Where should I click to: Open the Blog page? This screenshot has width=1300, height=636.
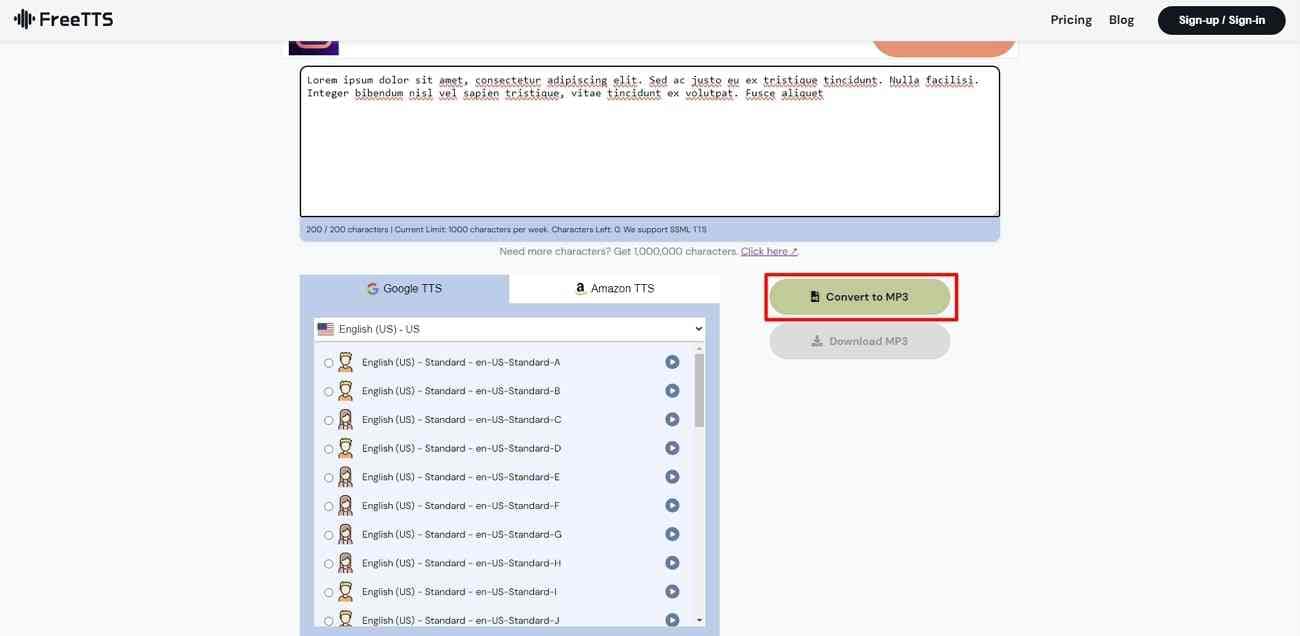[1121, 20]
